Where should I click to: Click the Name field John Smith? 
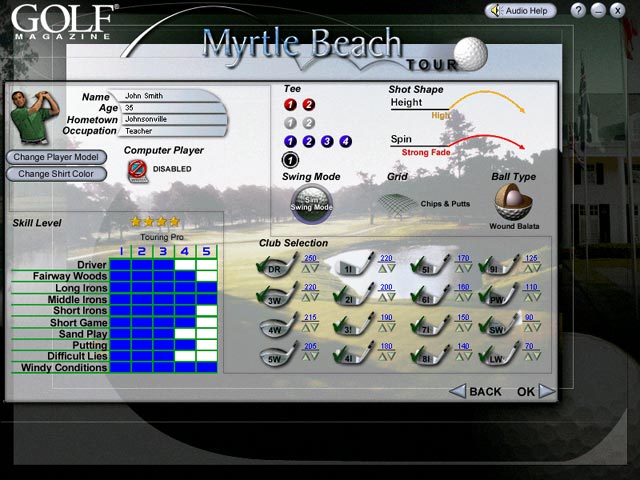pyautogui.click(x=167, y=96)
